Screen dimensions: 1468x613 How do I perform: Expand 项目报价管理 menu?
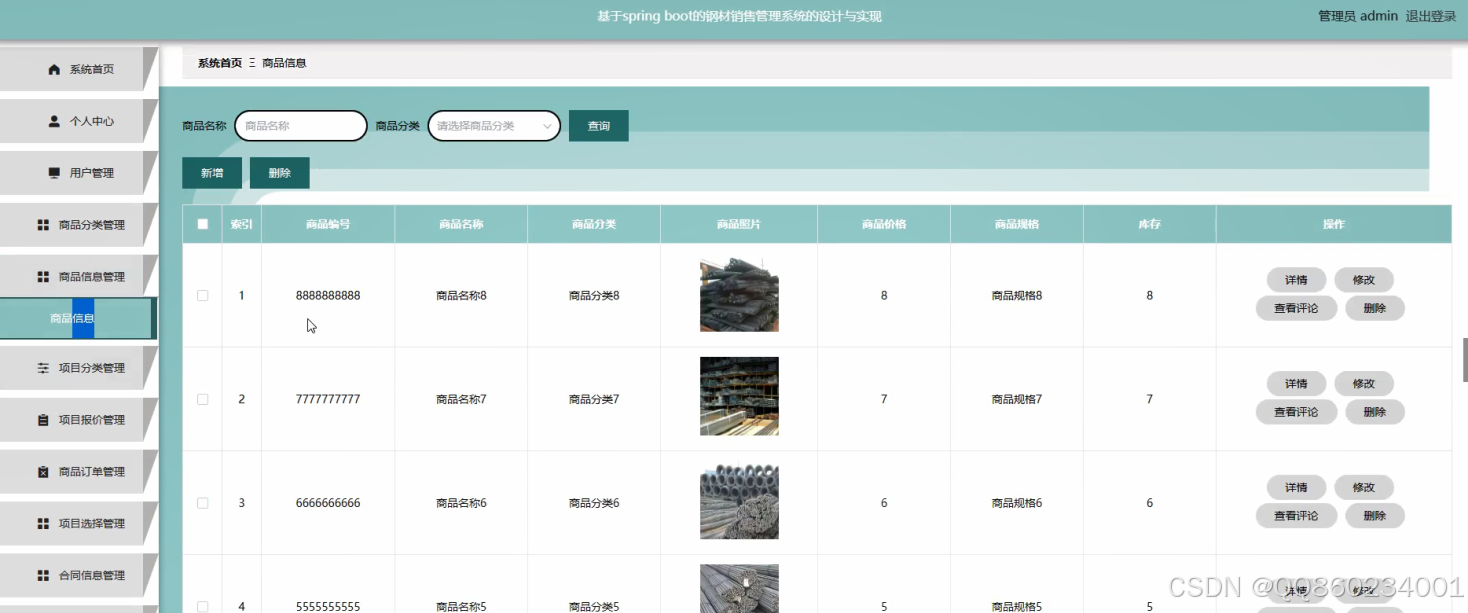click(79, 420)
